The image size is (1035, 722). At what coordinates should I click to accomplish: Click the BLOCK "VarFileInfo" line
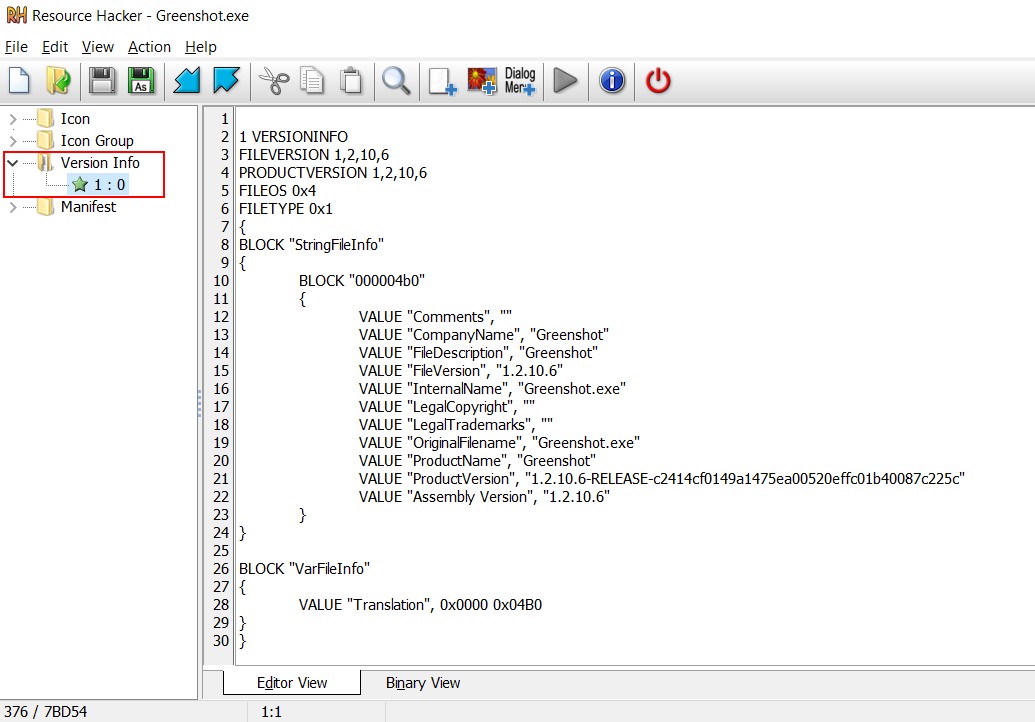point(304,569)
